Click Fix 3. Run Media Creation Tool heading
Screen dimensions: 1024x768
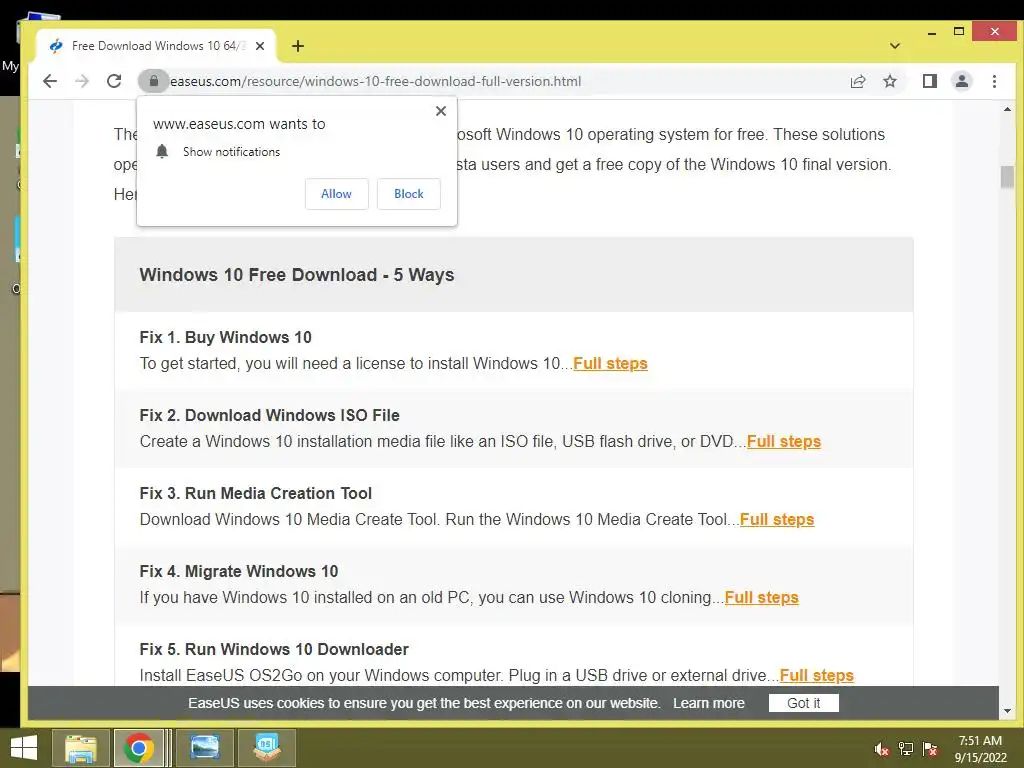[x=255, y=494]
